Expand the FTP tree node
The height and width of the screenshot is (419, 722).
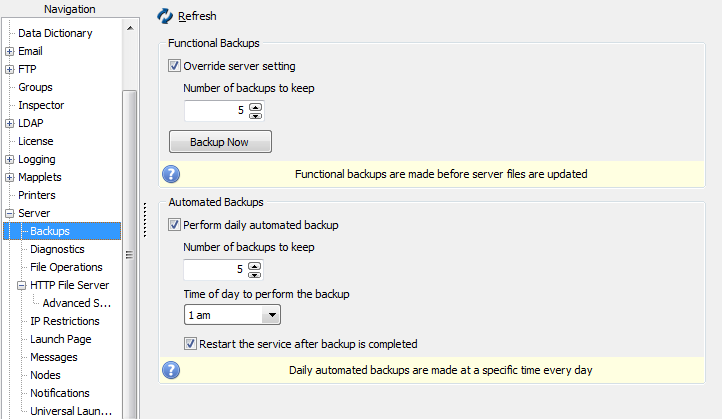[10, 70]
